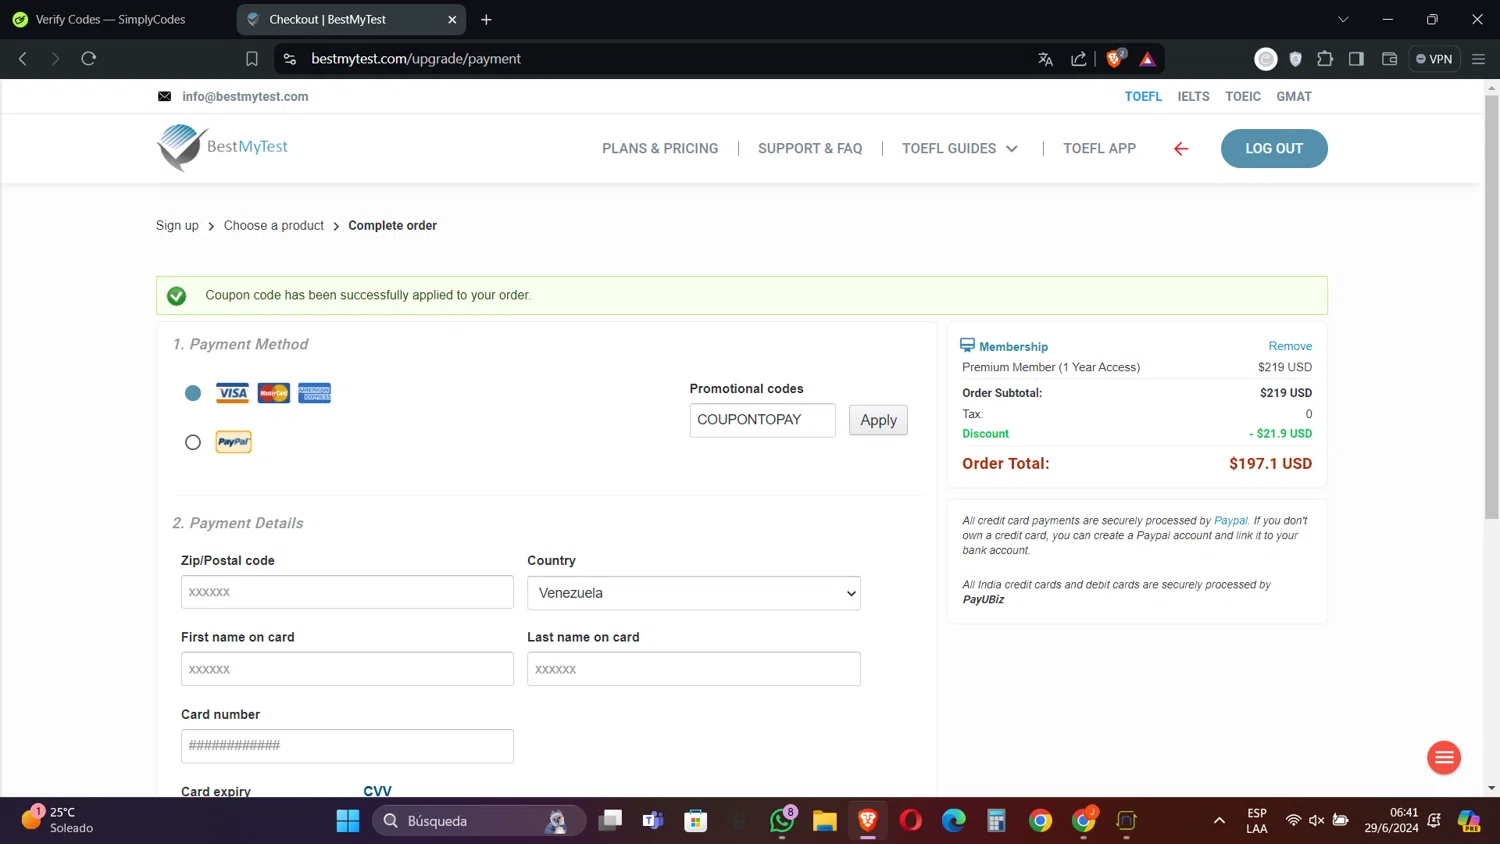The image size is (1500, 844).
Task: Select the PayPal payment radio button
Action: coord(193,442)
